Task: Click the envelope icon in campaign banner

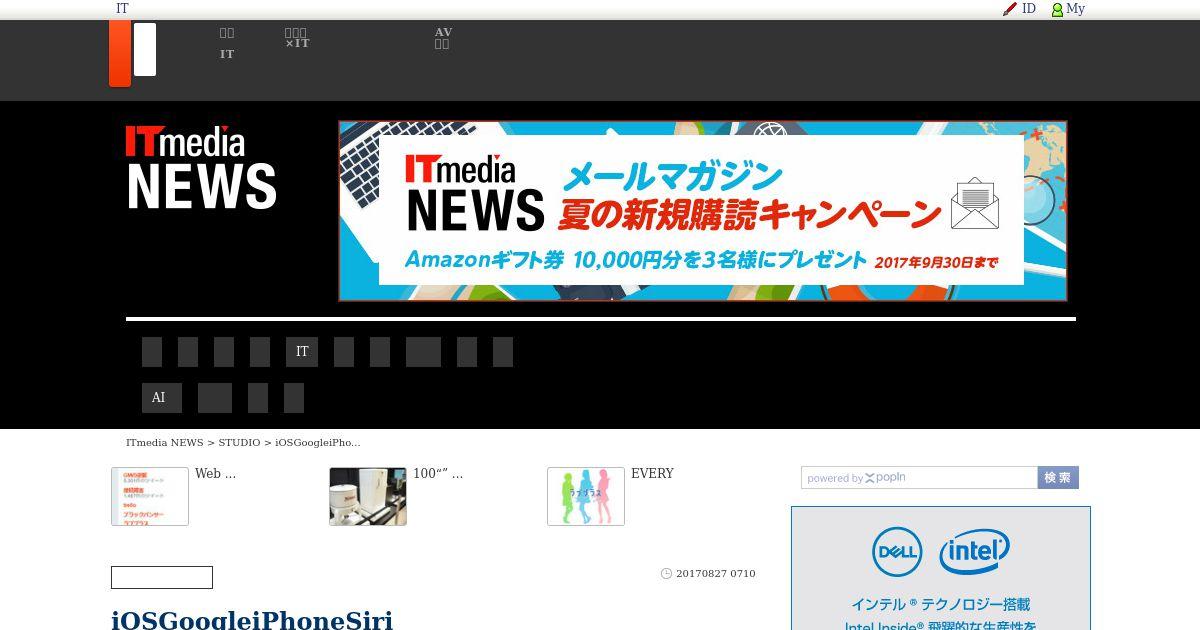Action: [x=975, y=204]
